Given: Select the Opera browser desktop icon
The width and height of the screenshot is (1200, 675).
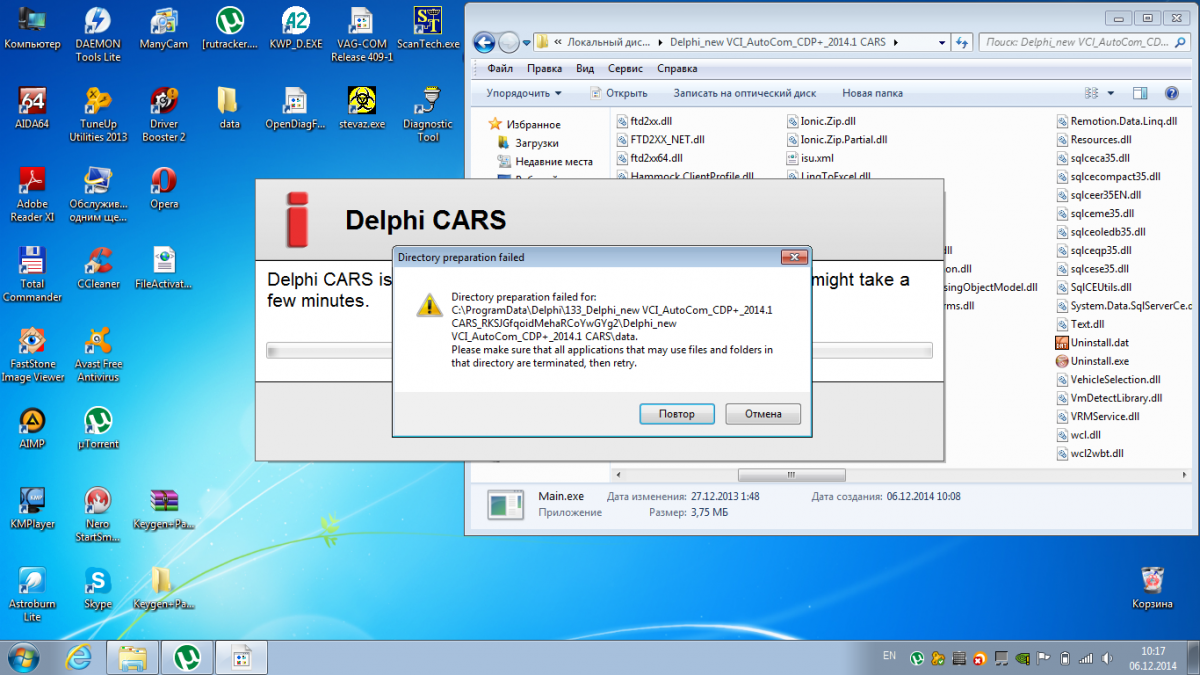Looking at the screenshot, I should point(164,188).
